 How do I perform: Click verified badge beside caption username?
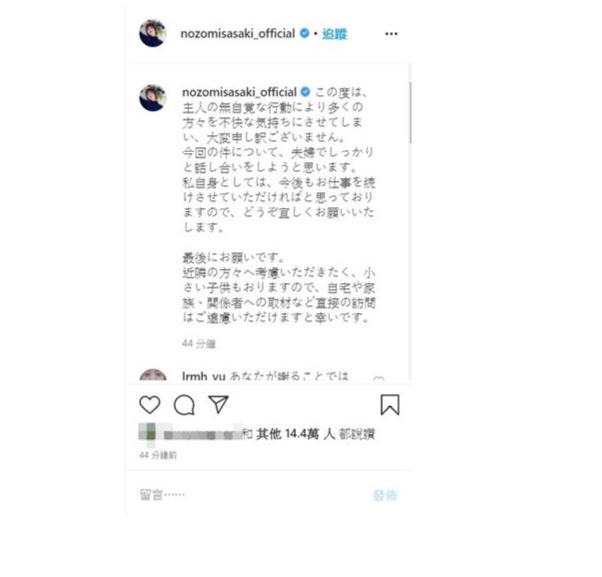coord(306,92)
